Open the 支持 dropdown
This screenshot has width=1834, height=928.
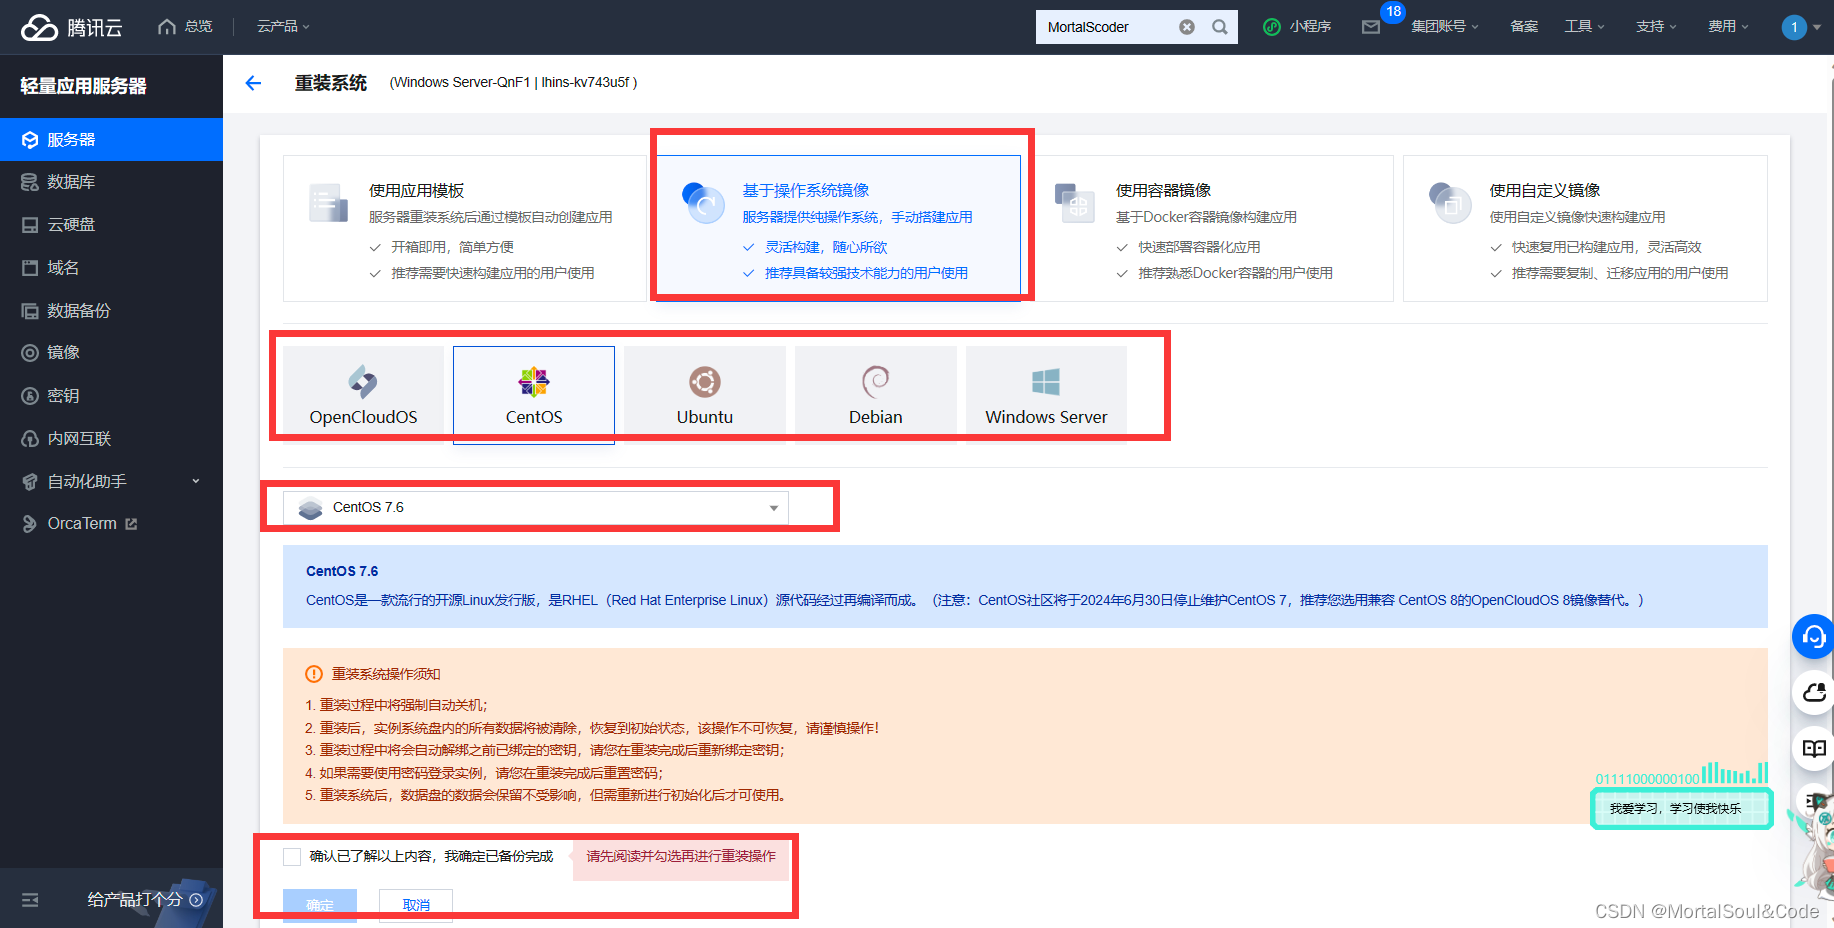point(1656,27)
